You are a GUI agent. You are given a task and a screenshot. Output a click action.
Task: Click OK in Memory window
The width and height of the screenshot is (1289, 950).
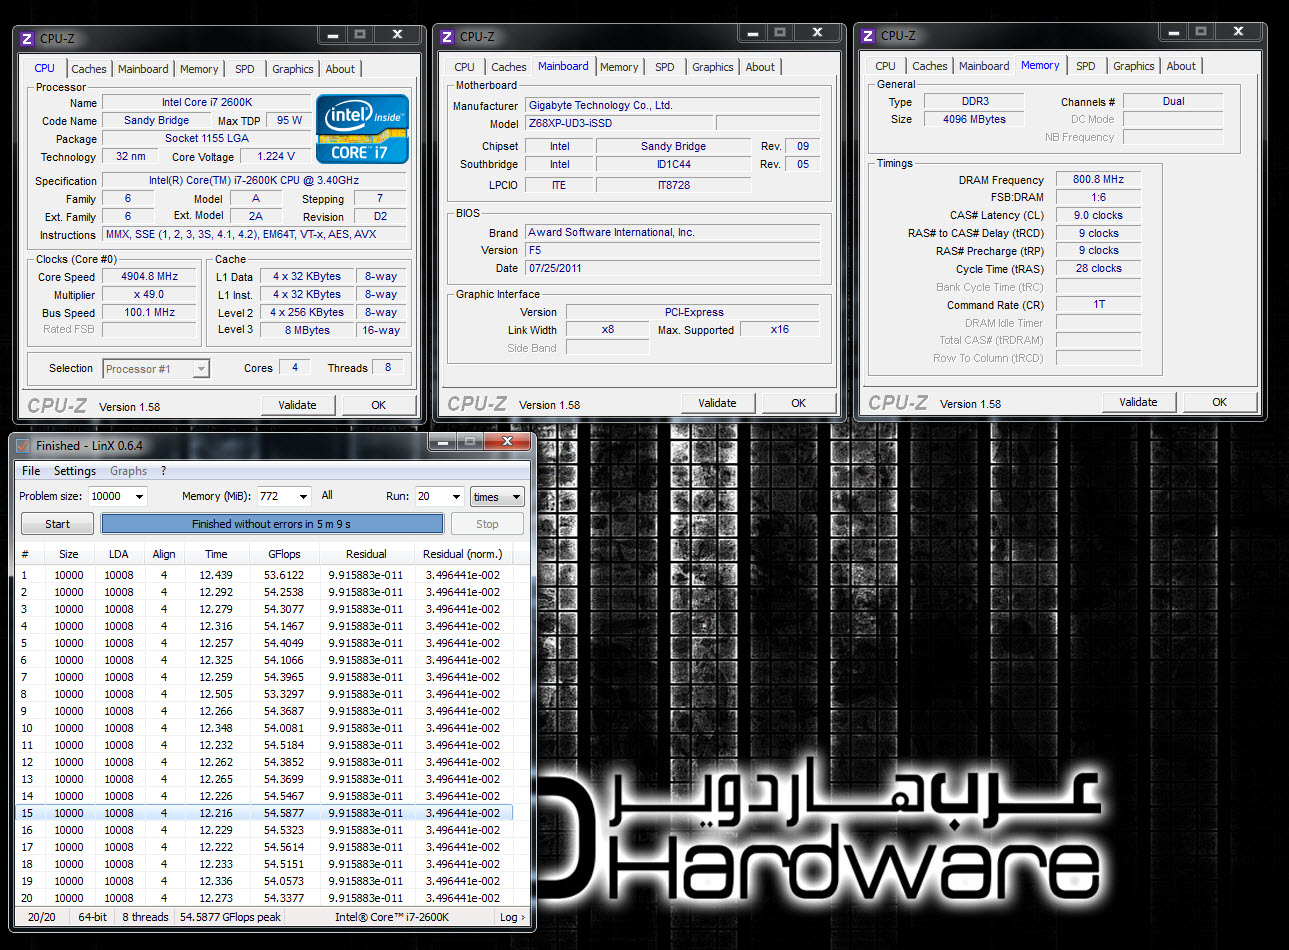point(1219,402)
